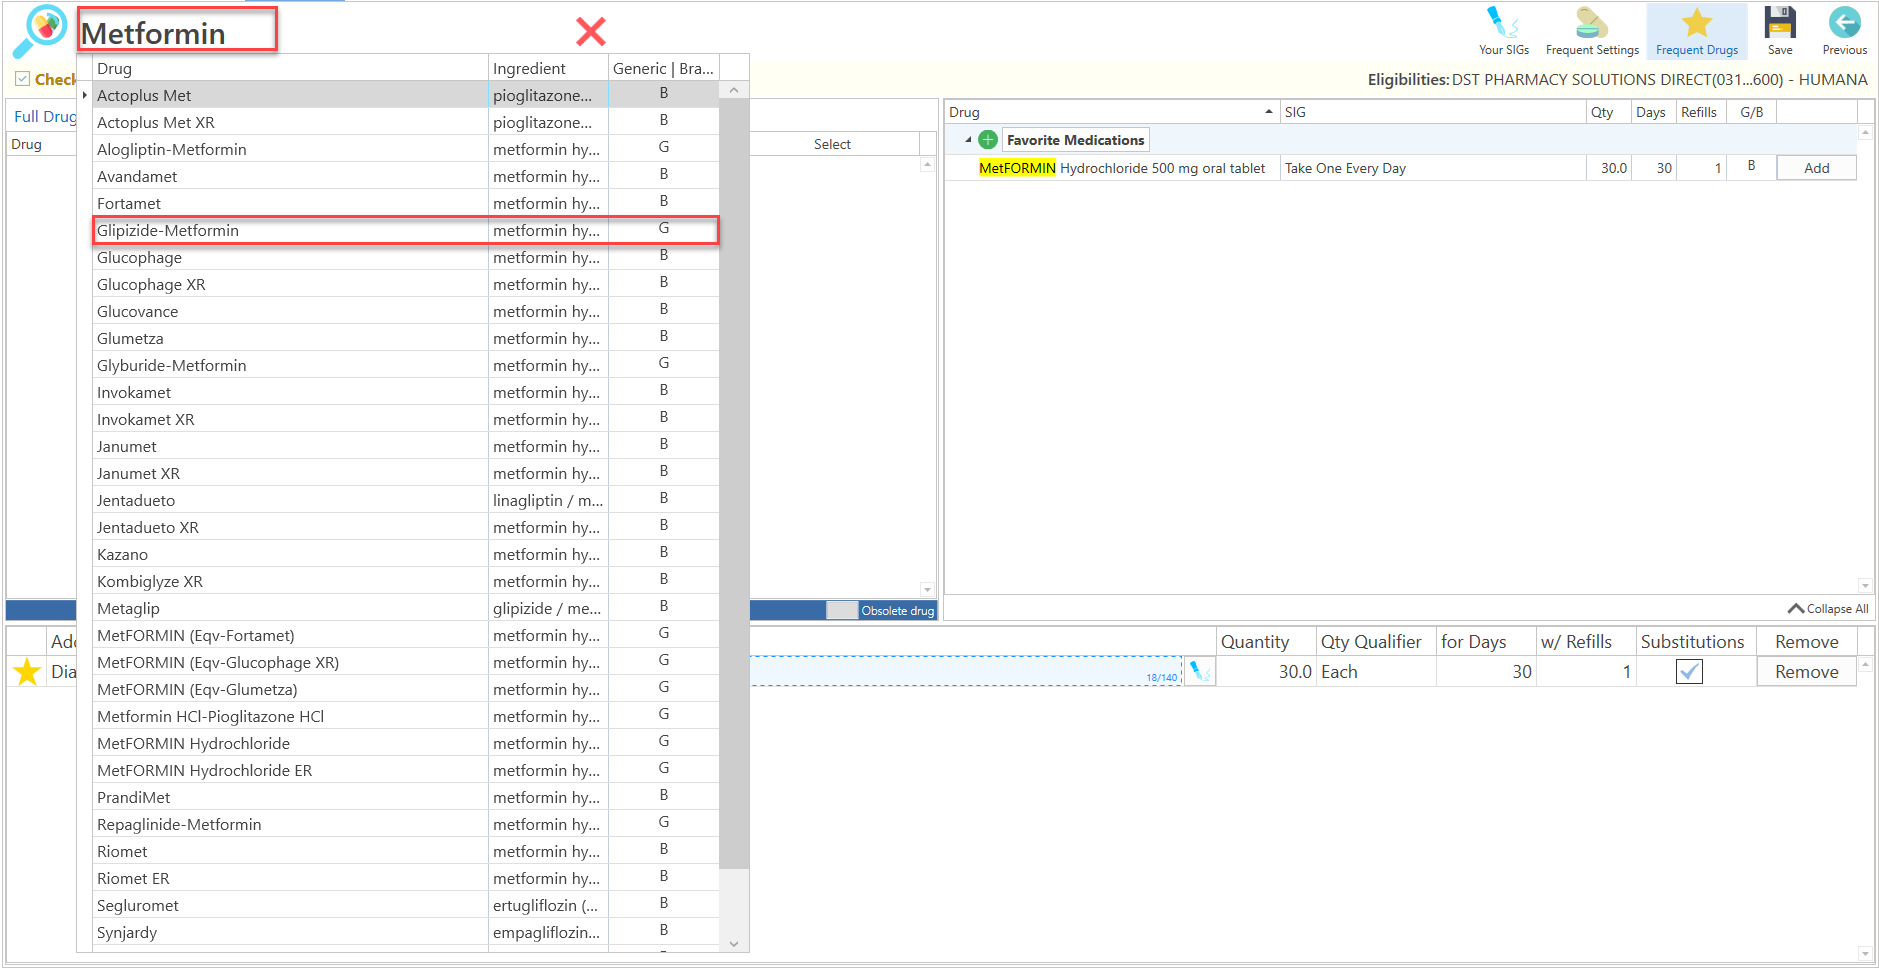Select Riomet ER drug row
This screenshot has height=970, width=1879.
click(406, 878)
